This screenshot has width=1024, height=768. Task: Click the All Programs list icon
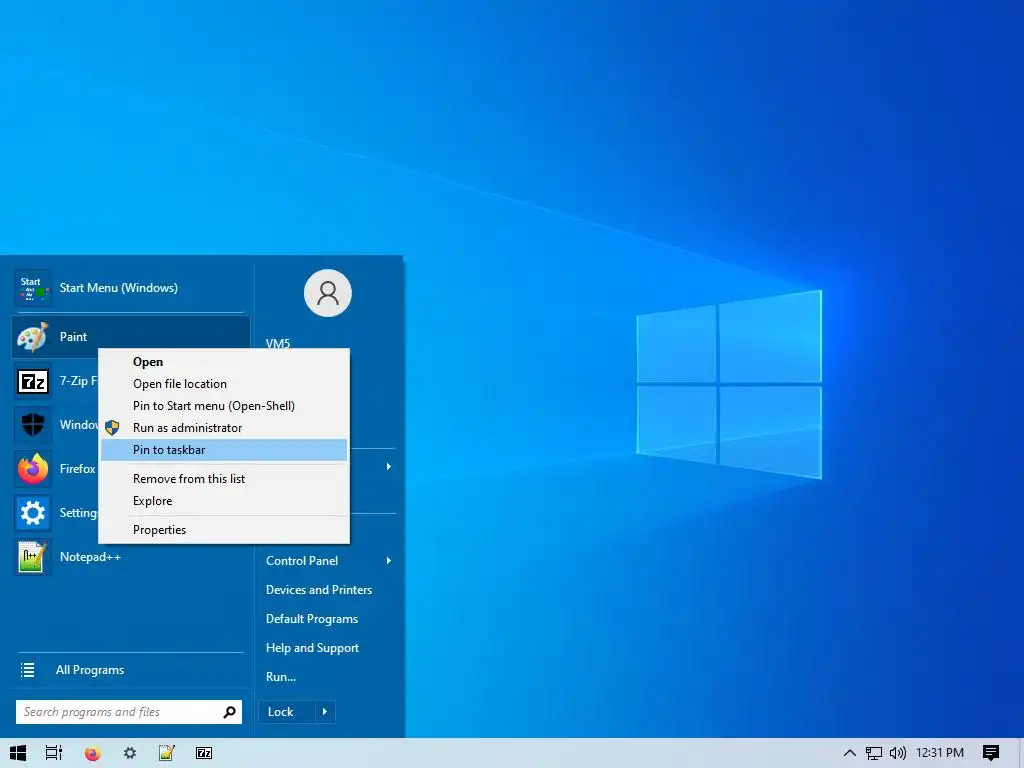click(x=27, y=669)
